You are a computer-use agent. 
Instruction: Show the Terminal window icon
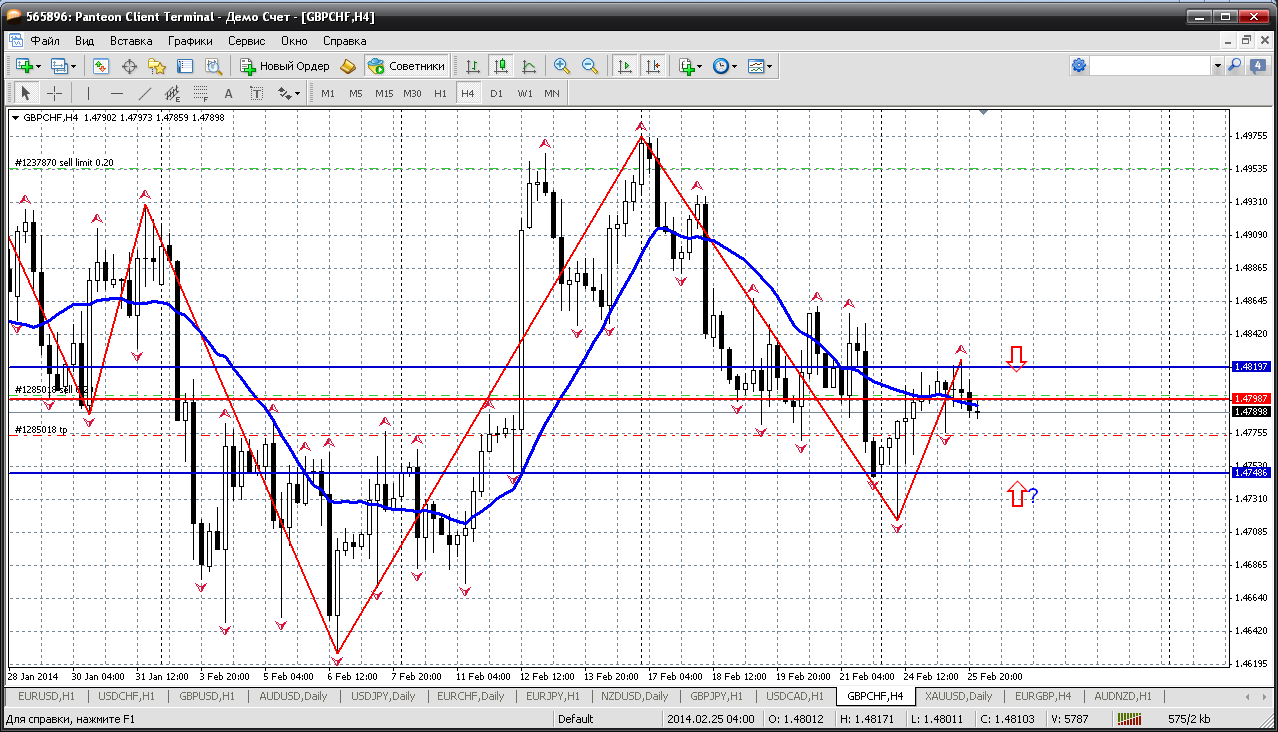(185, 66)
